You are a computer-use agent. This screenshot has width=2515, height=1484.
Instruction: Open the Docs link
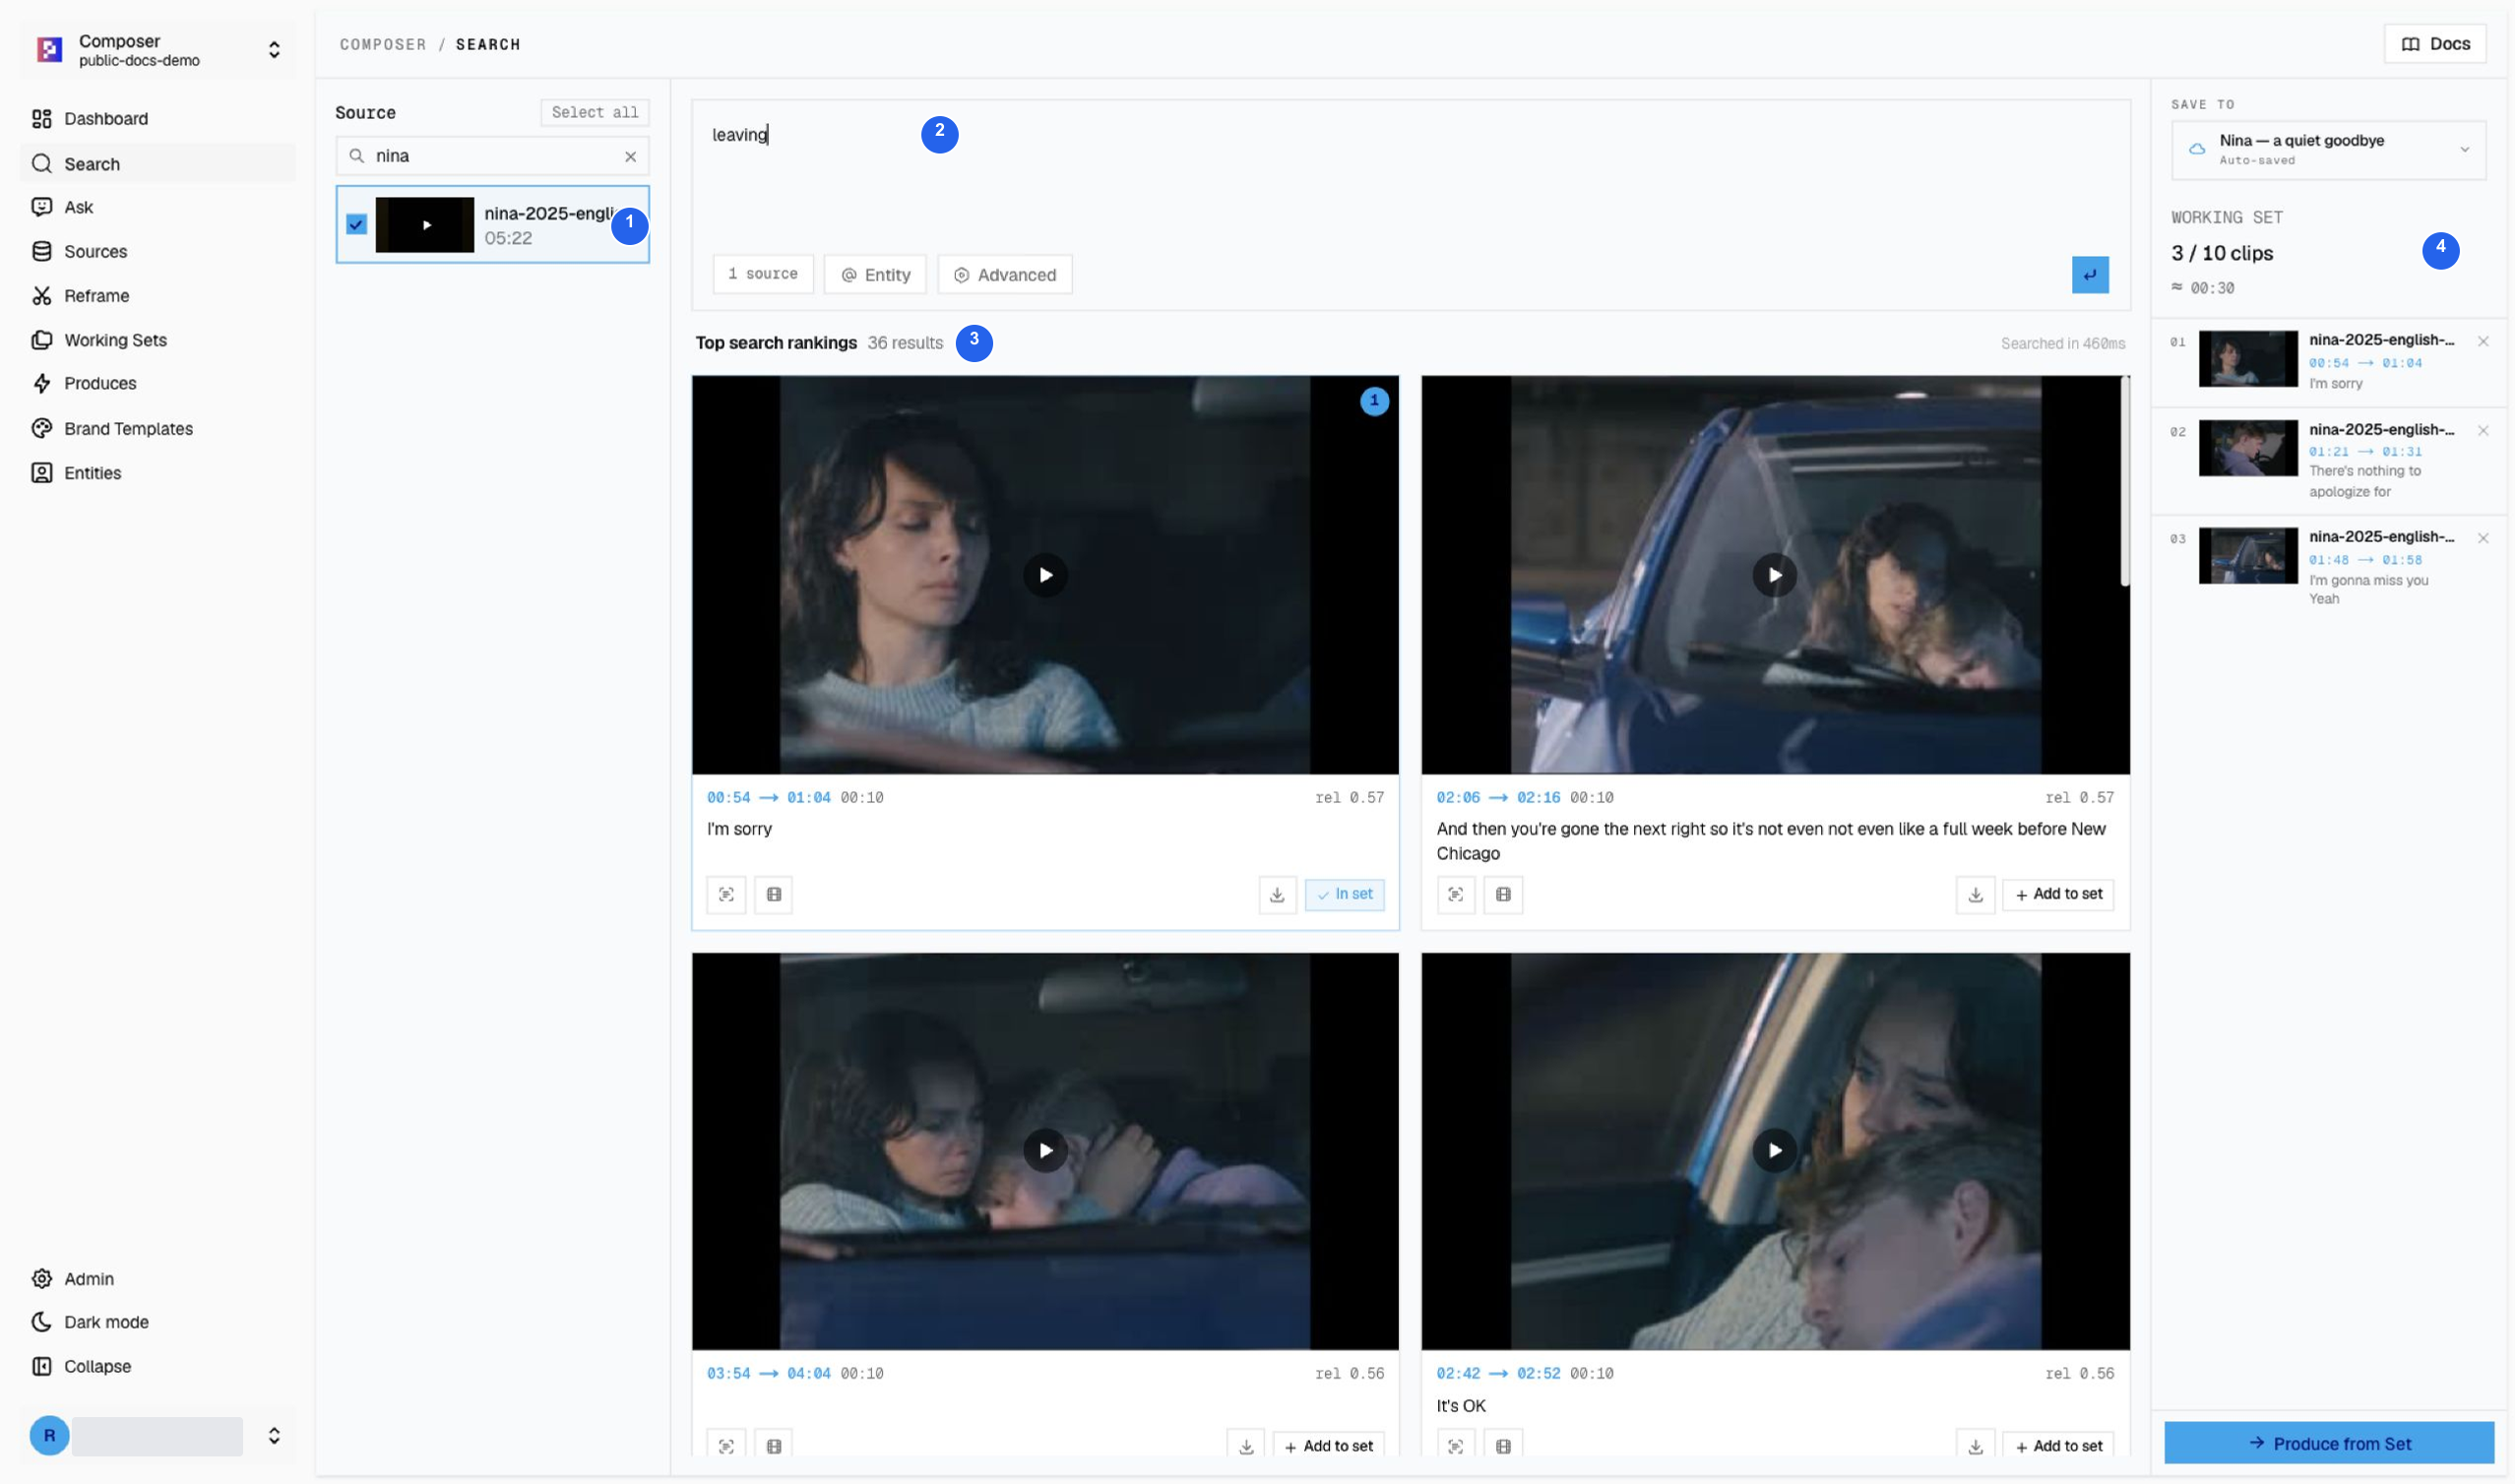click(x=2434, y=44)
